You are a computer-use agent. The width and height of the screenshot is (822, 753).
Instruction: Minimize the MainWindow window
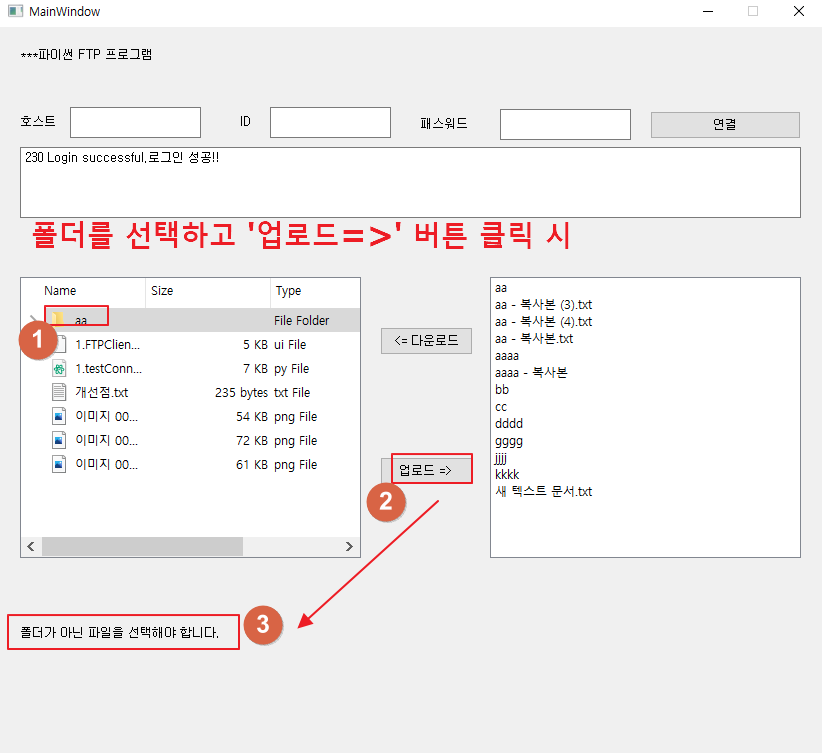[x=708, y=11]
